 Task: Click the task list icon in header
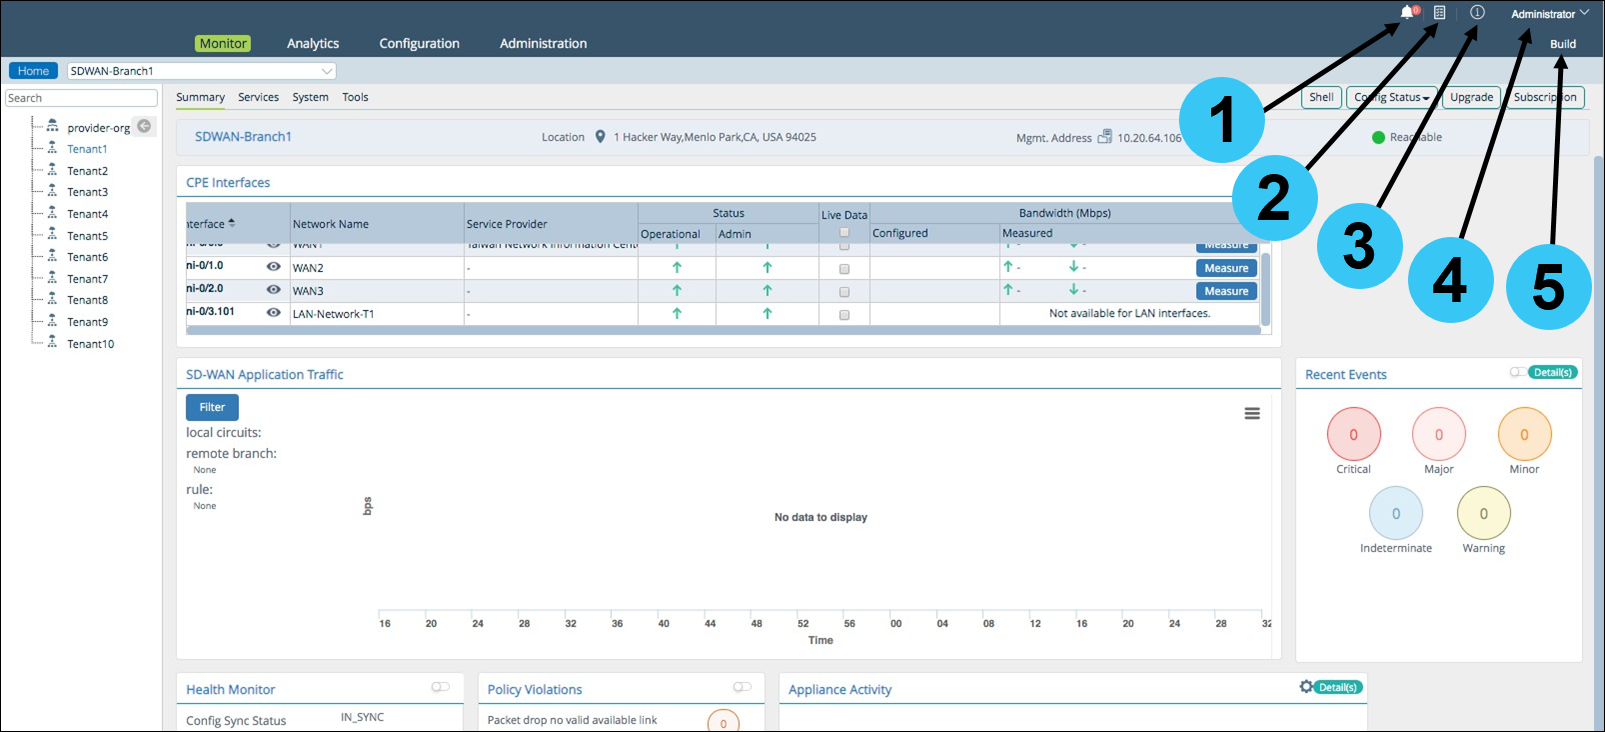click(x=1440, y=13)
